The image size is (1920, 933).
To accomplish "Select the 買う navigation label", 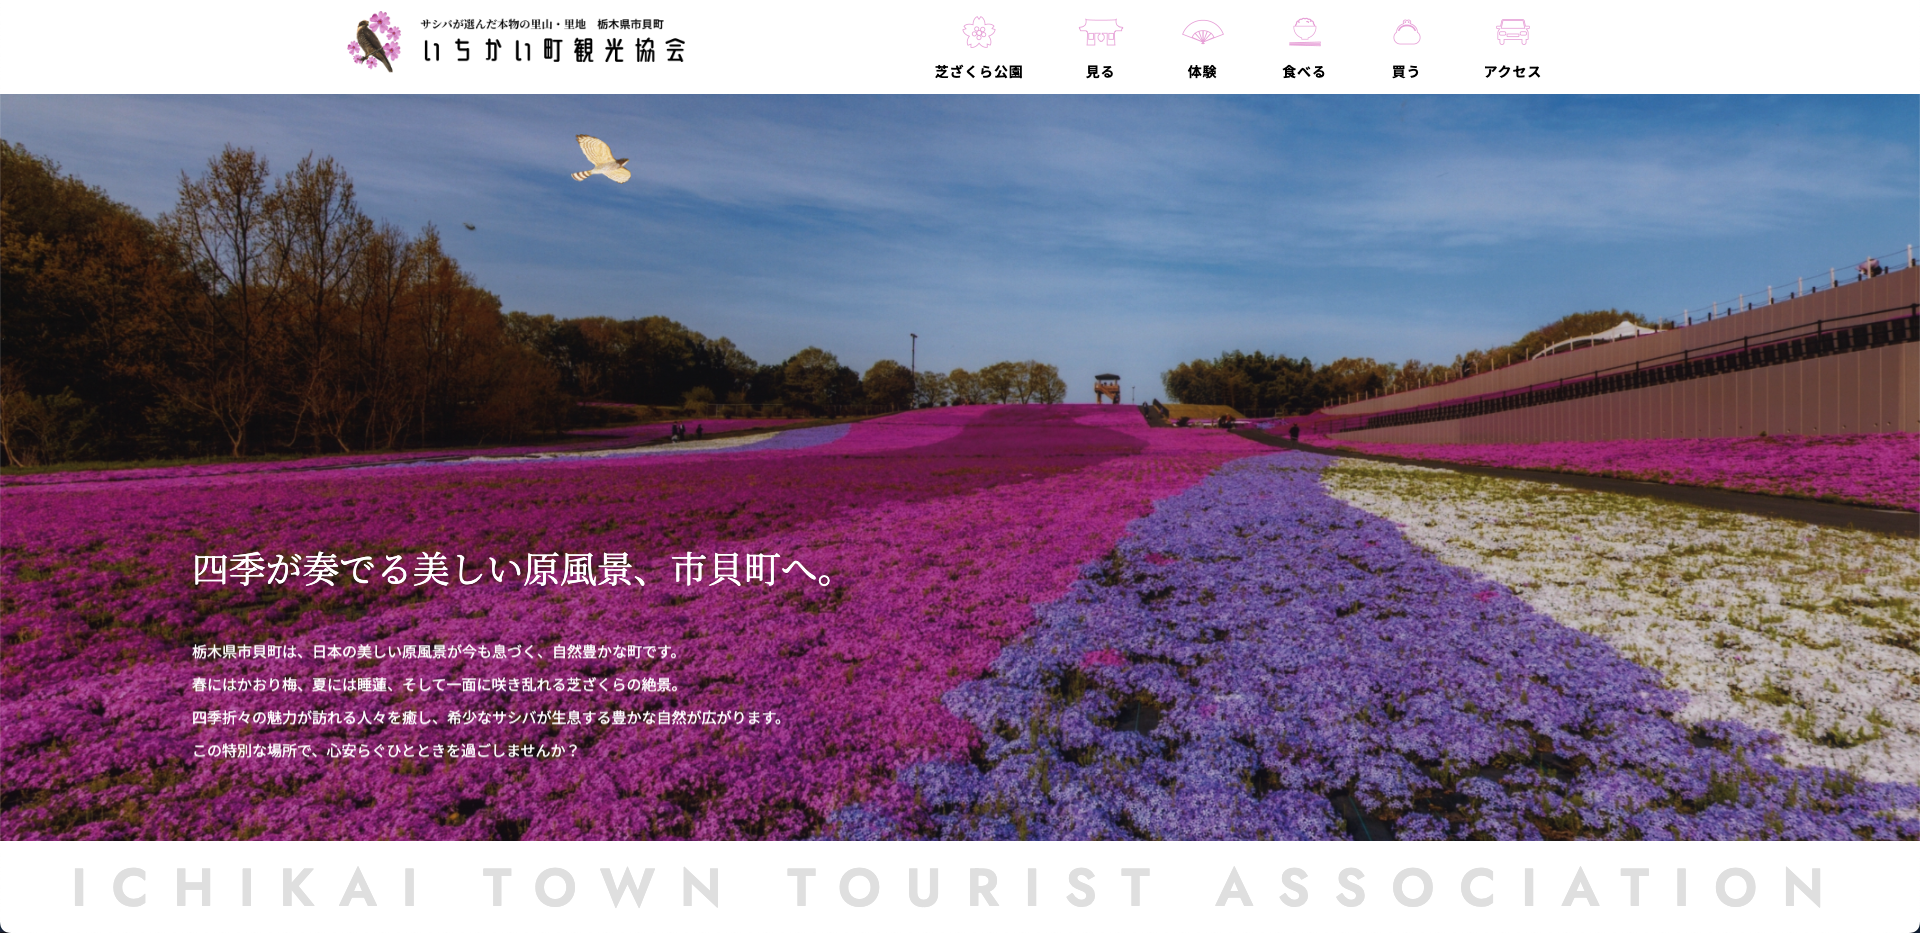I will [x=1406, y=72].
